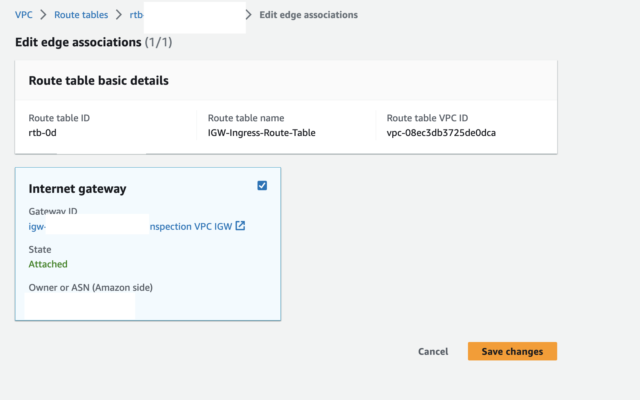Uncheck the Internet gateway checkbox

[262, 186]
